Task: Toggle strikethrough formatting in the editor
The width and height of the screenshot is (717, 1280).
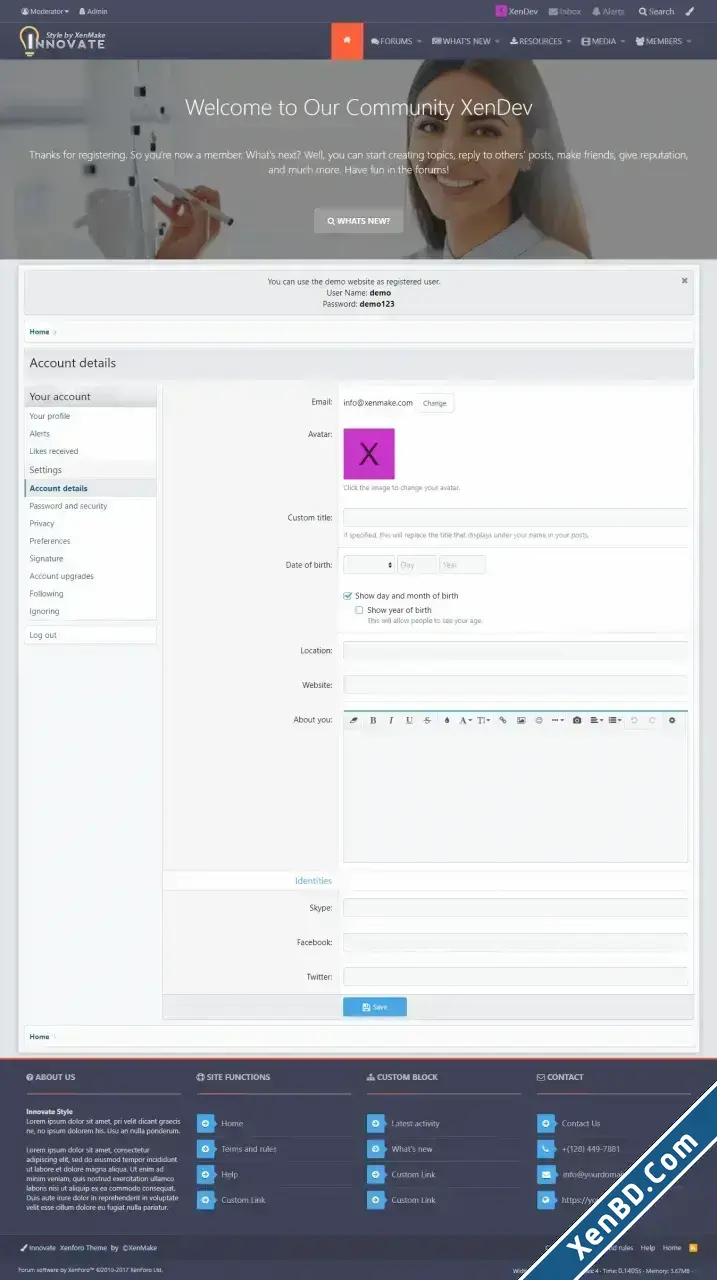Action: point(427,720)
